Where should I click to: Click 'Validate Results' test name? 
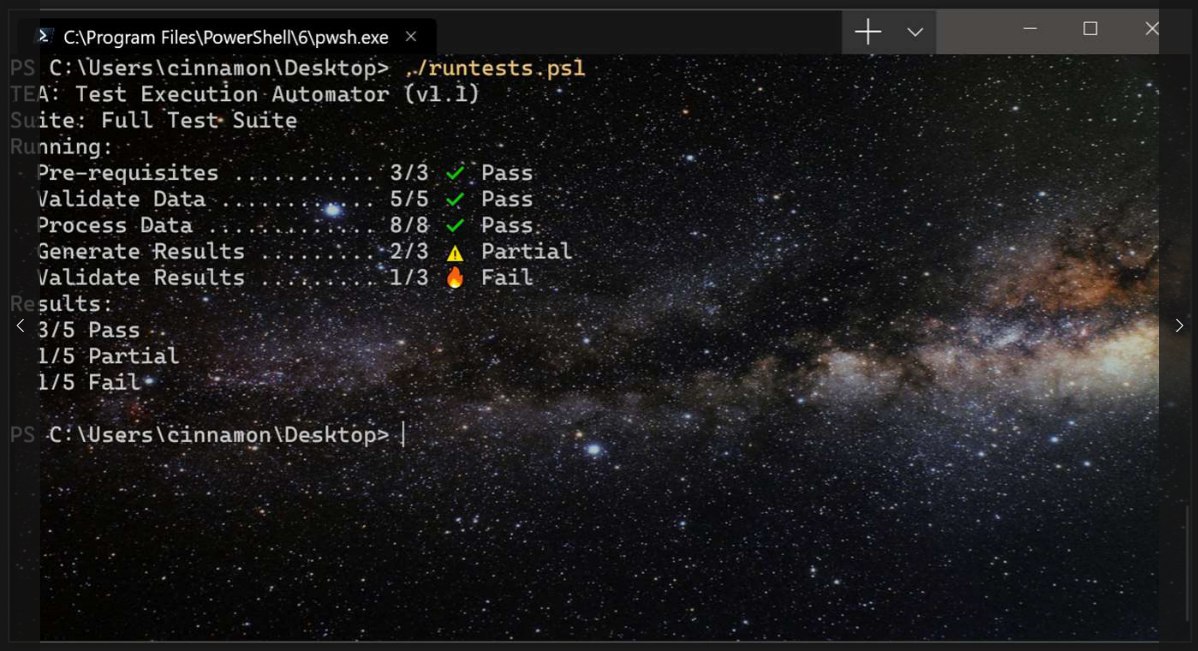[141, 277]
